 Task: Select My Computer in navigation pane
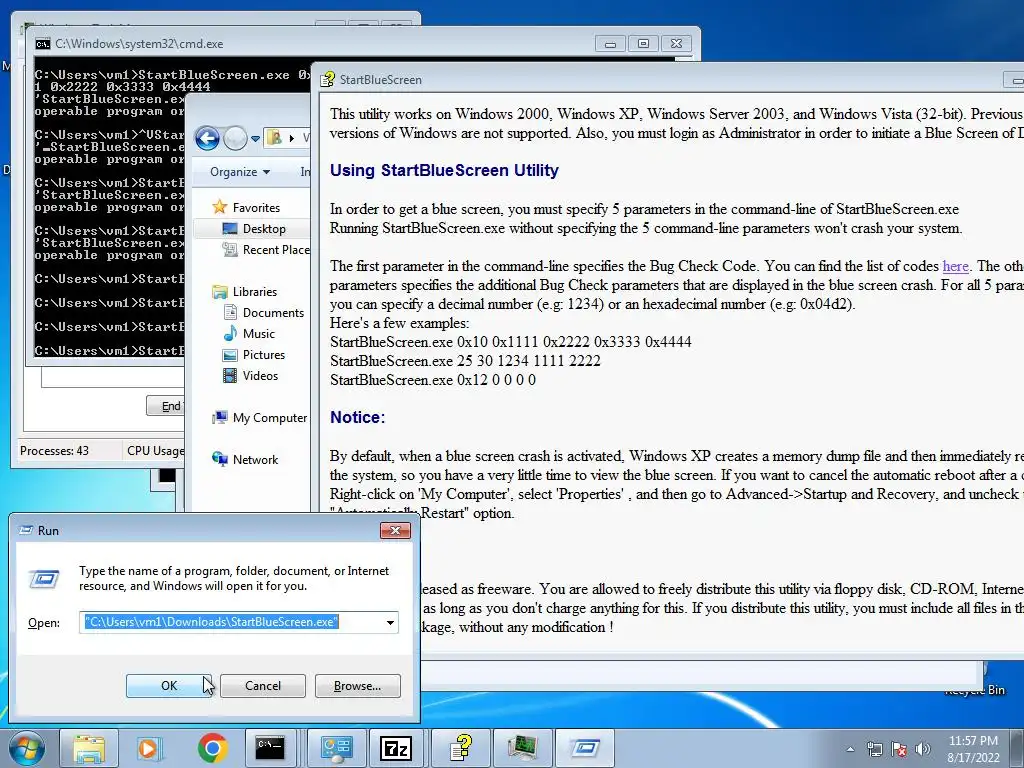(x=270, y=417)
